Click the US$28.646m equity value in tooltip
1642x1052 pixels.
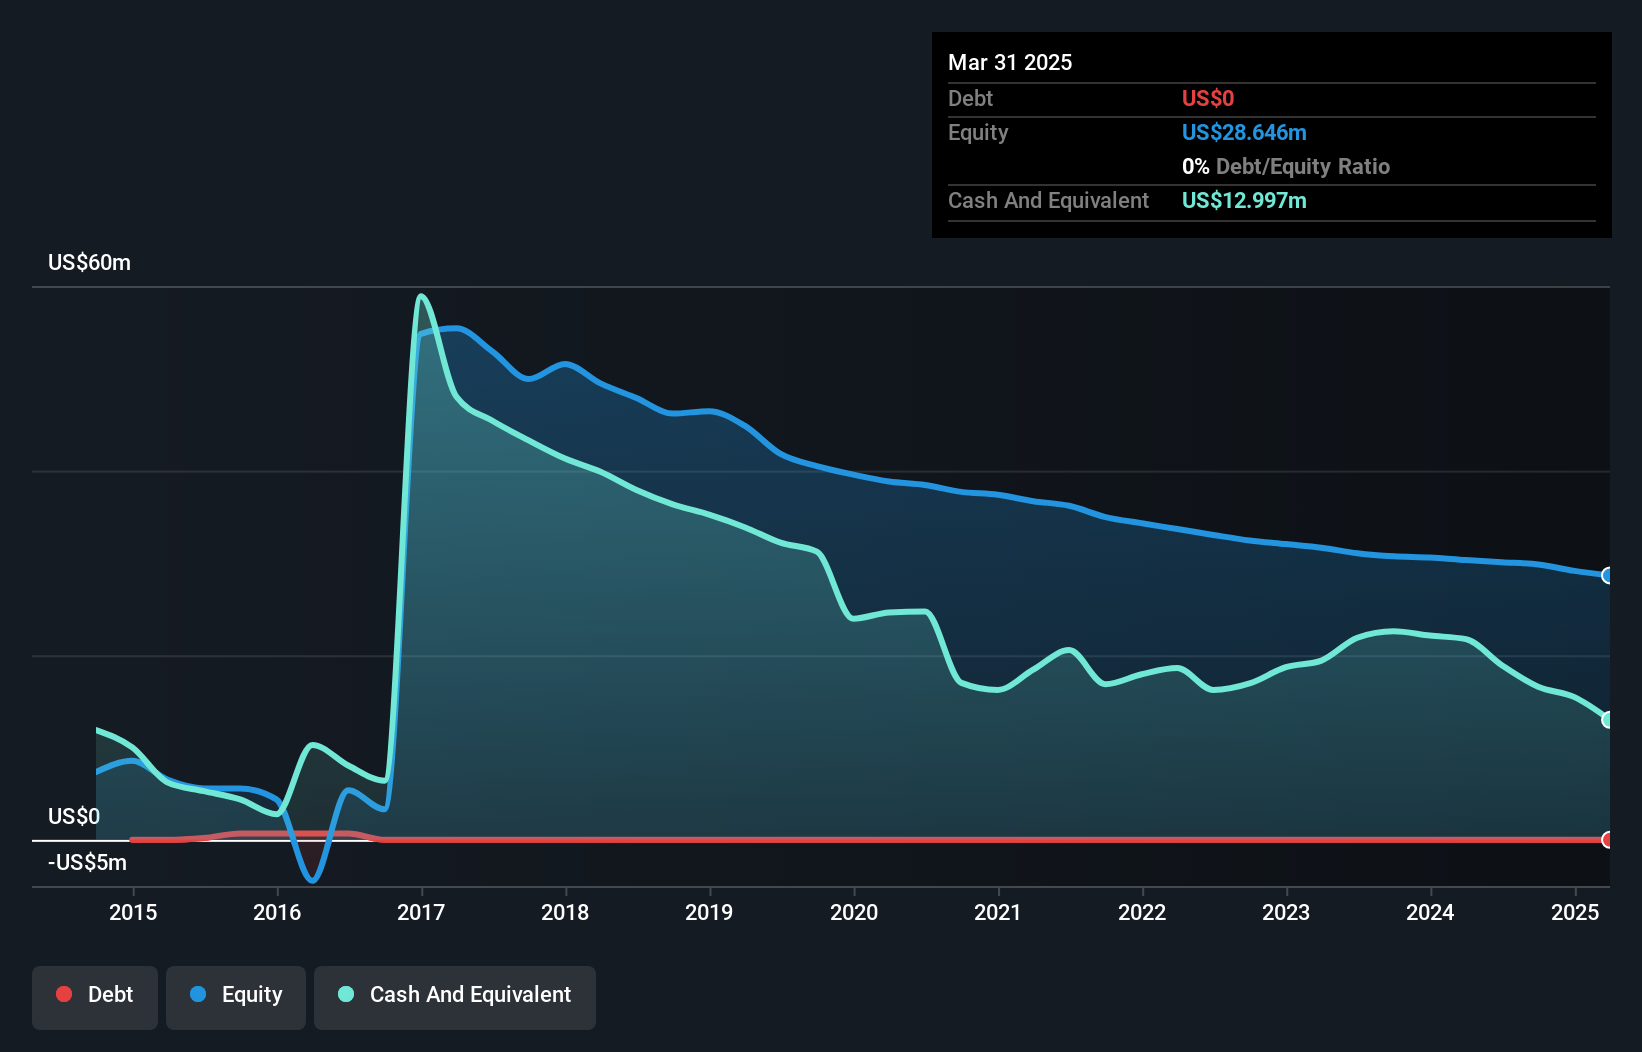point(1244,133)
